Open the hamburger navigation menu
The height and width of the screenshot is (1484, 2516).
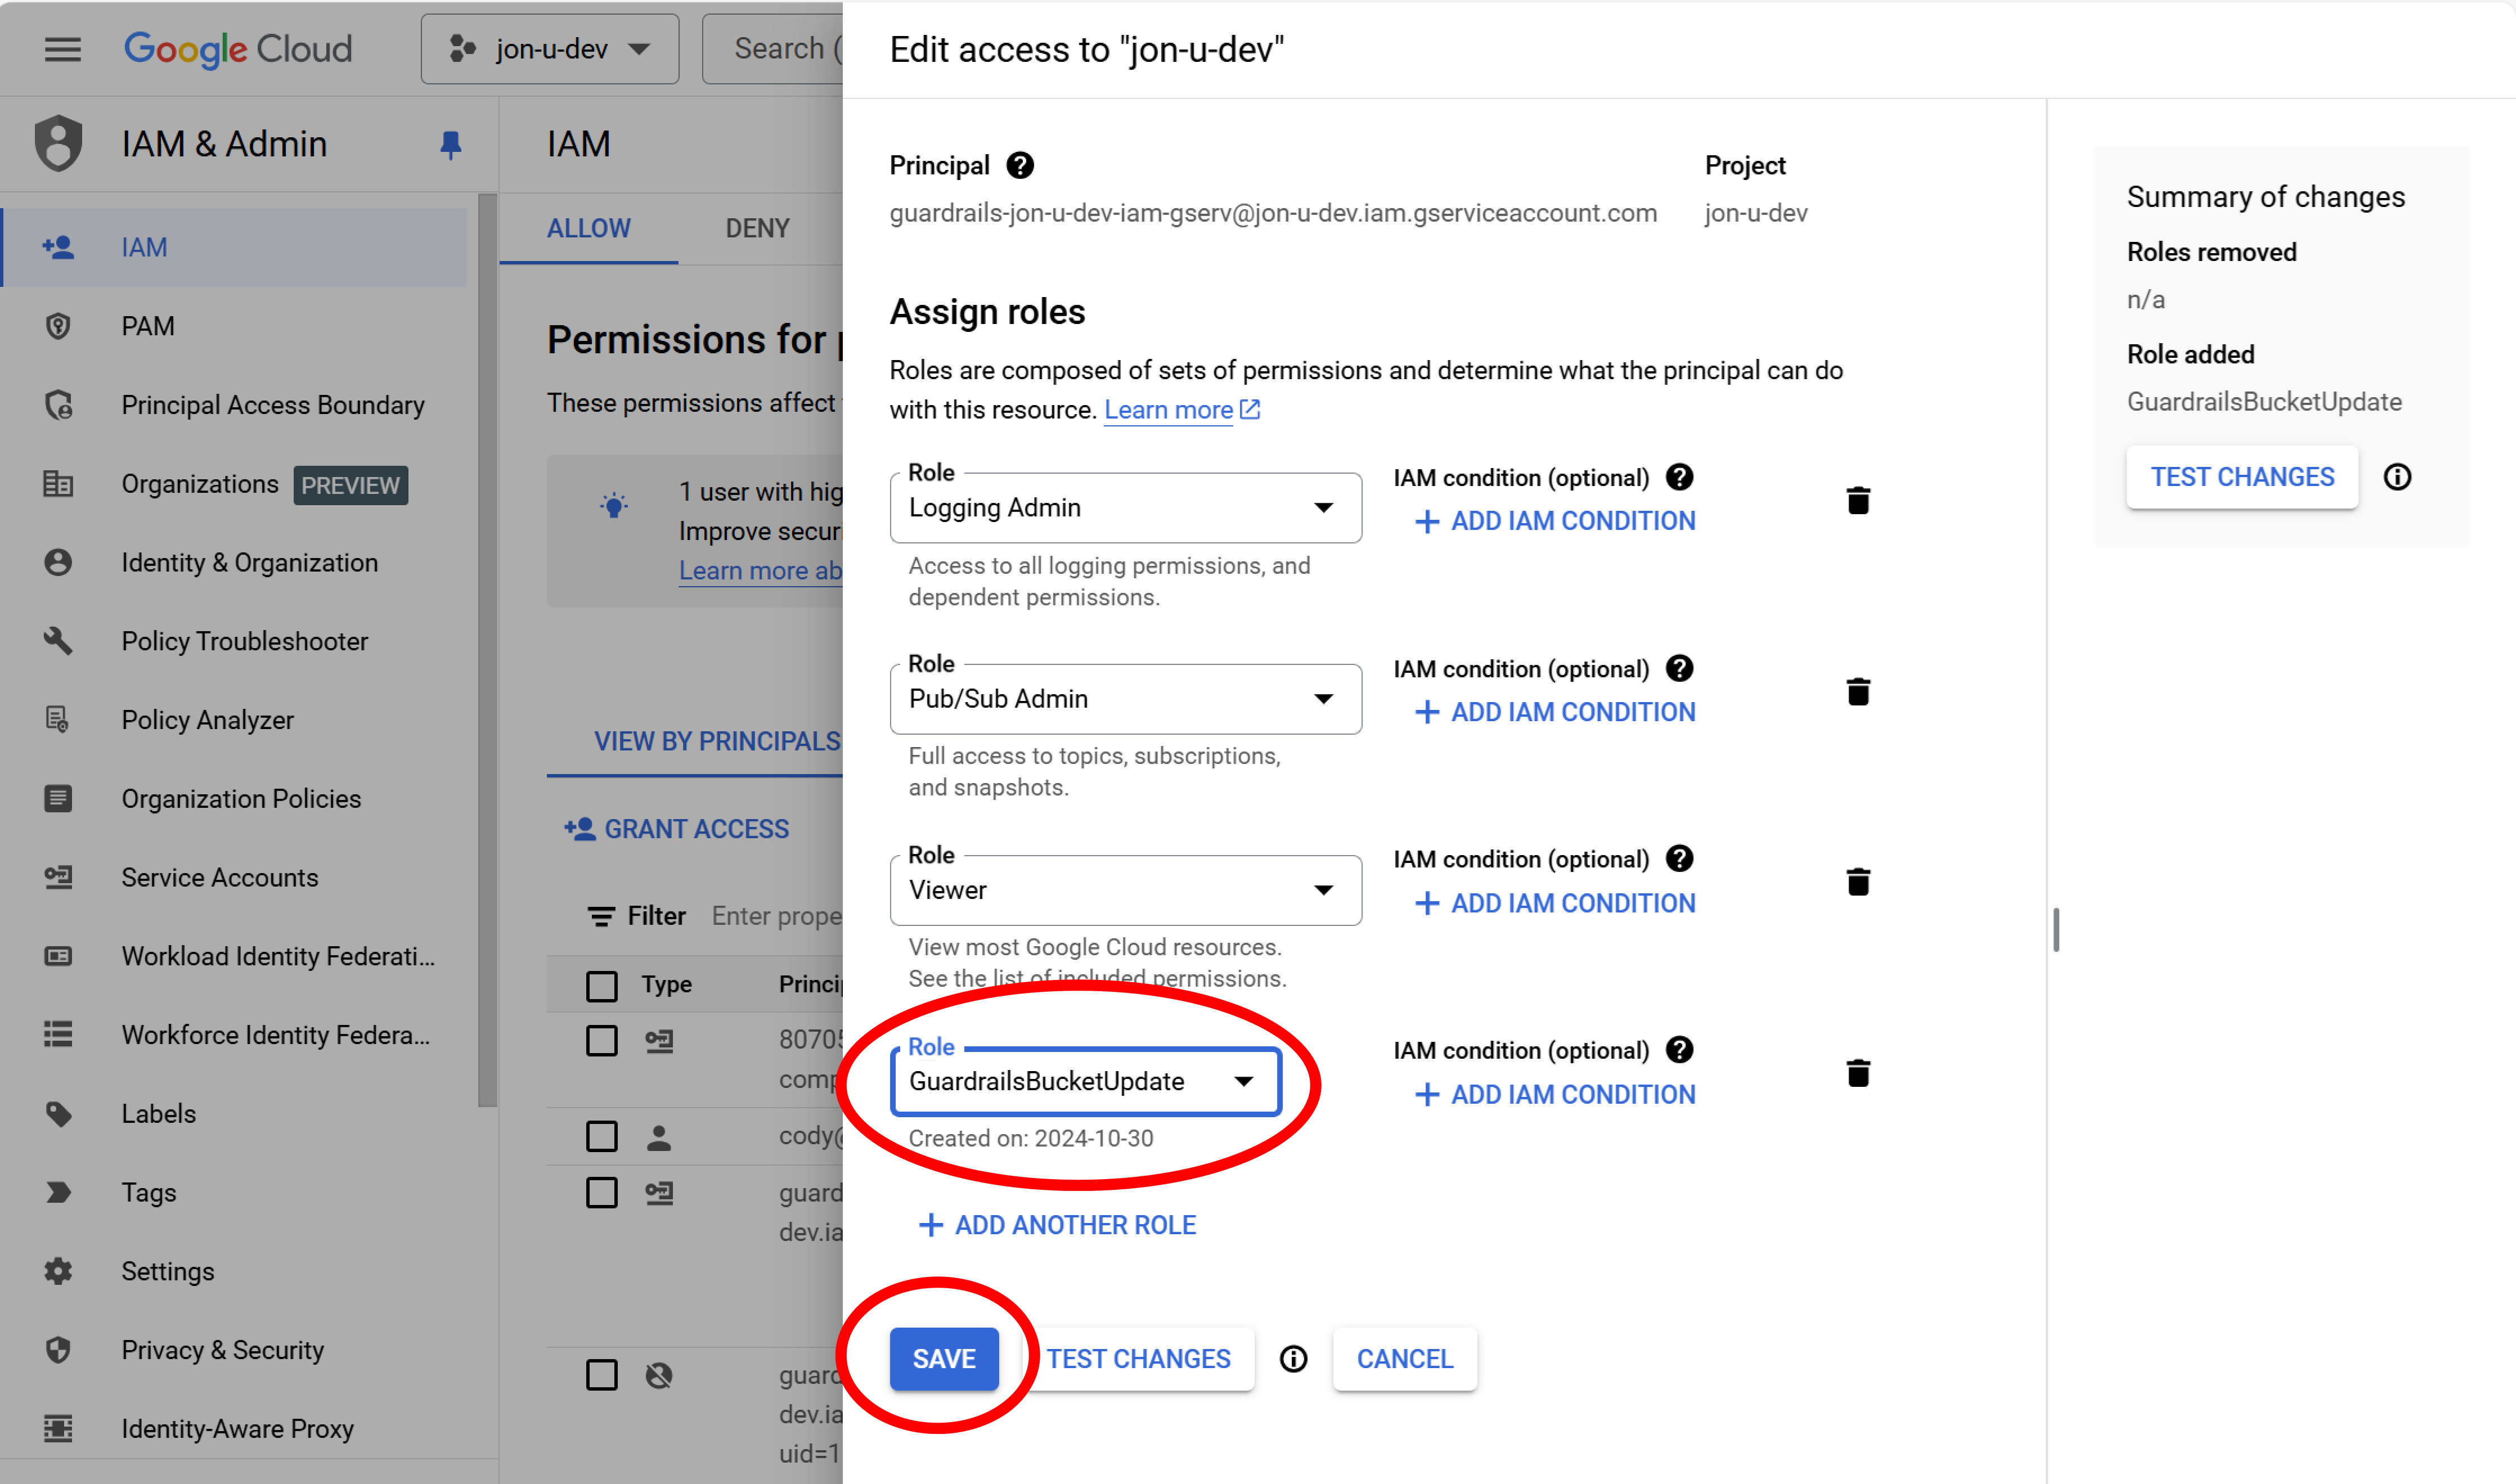[62, 48]
